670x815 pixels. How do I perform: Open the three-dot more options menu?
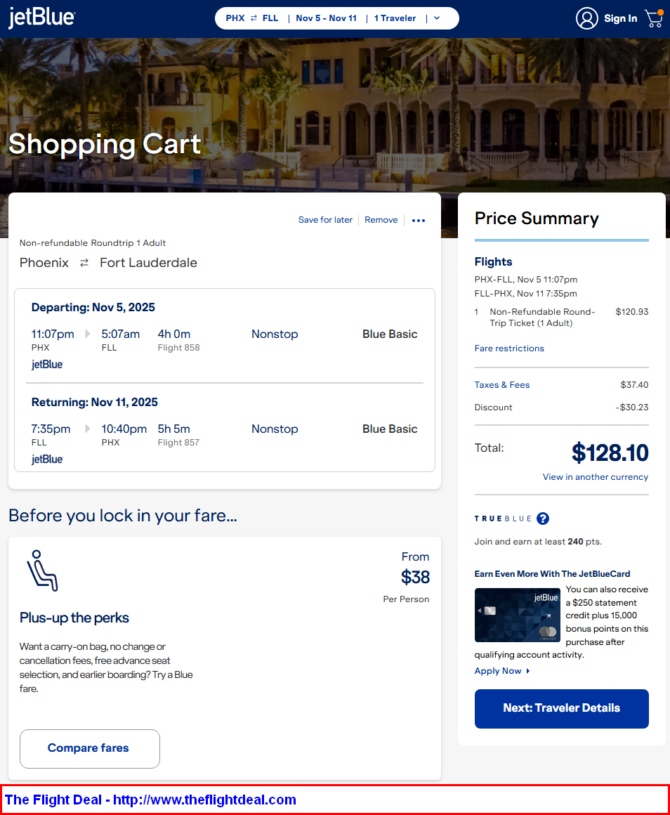click(x=418, y=220)
